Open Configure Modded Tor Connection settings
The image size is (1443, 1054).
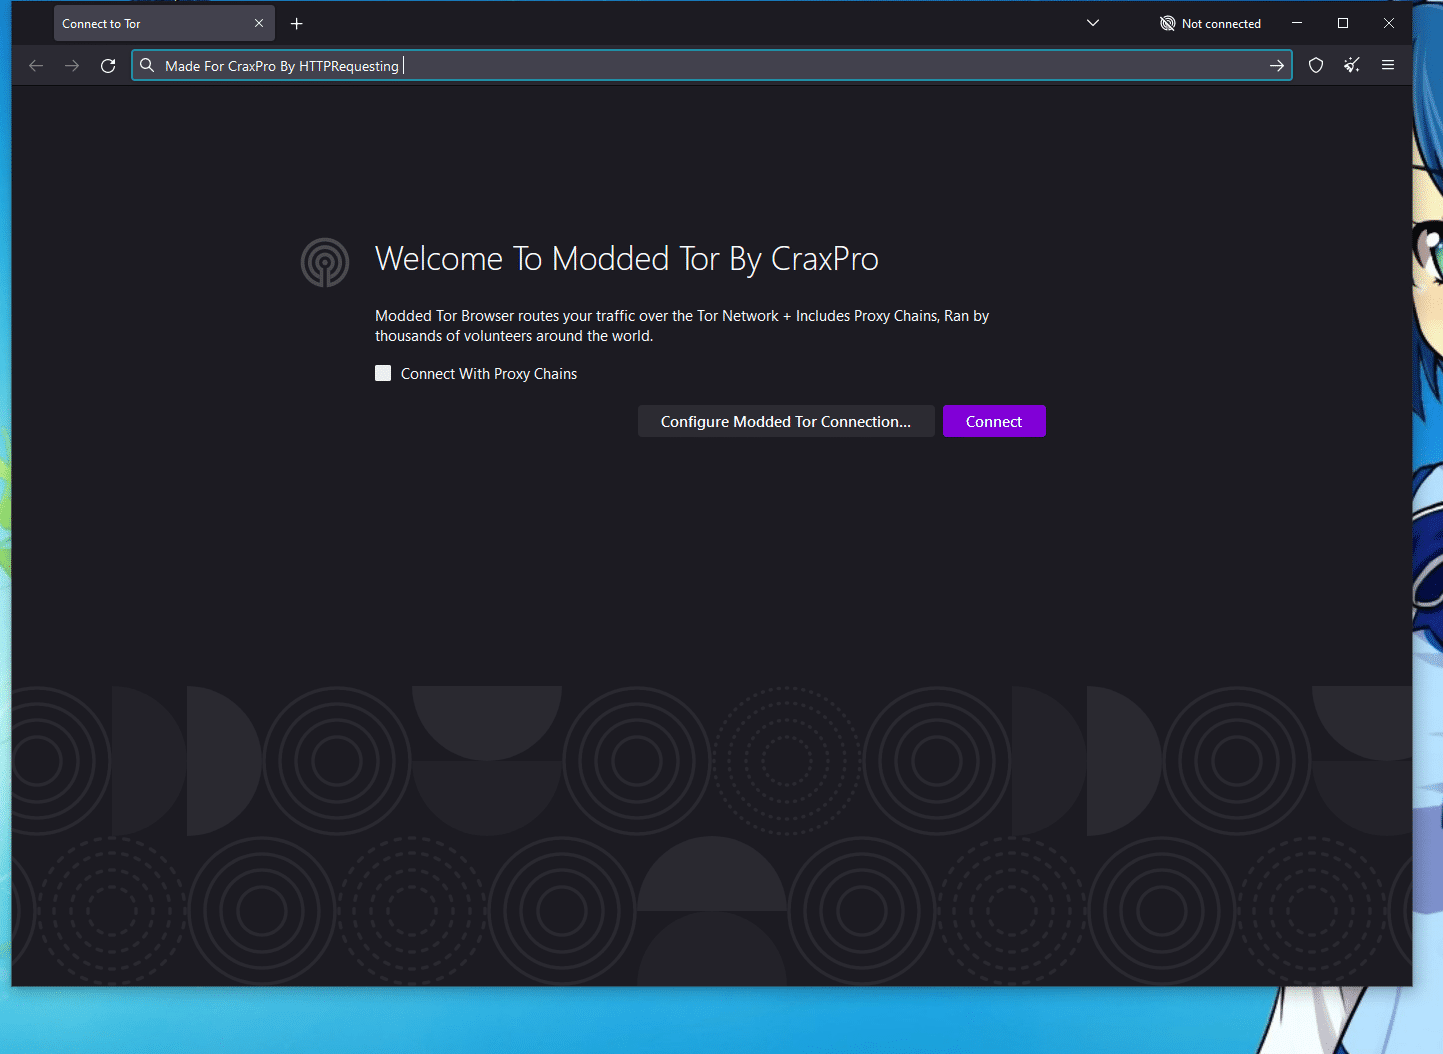[x=786, y=421]
